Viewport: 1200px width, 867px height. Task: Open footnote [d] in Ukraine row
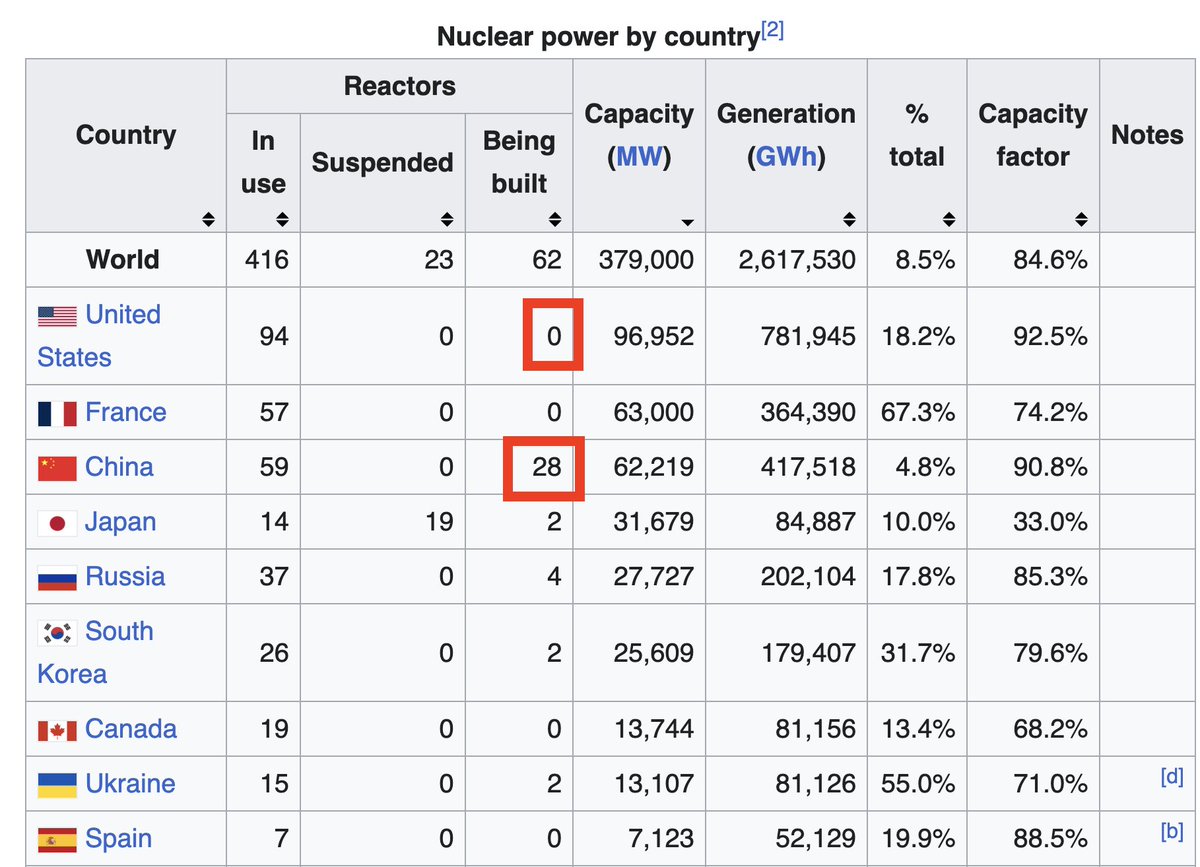(1172, 776)
